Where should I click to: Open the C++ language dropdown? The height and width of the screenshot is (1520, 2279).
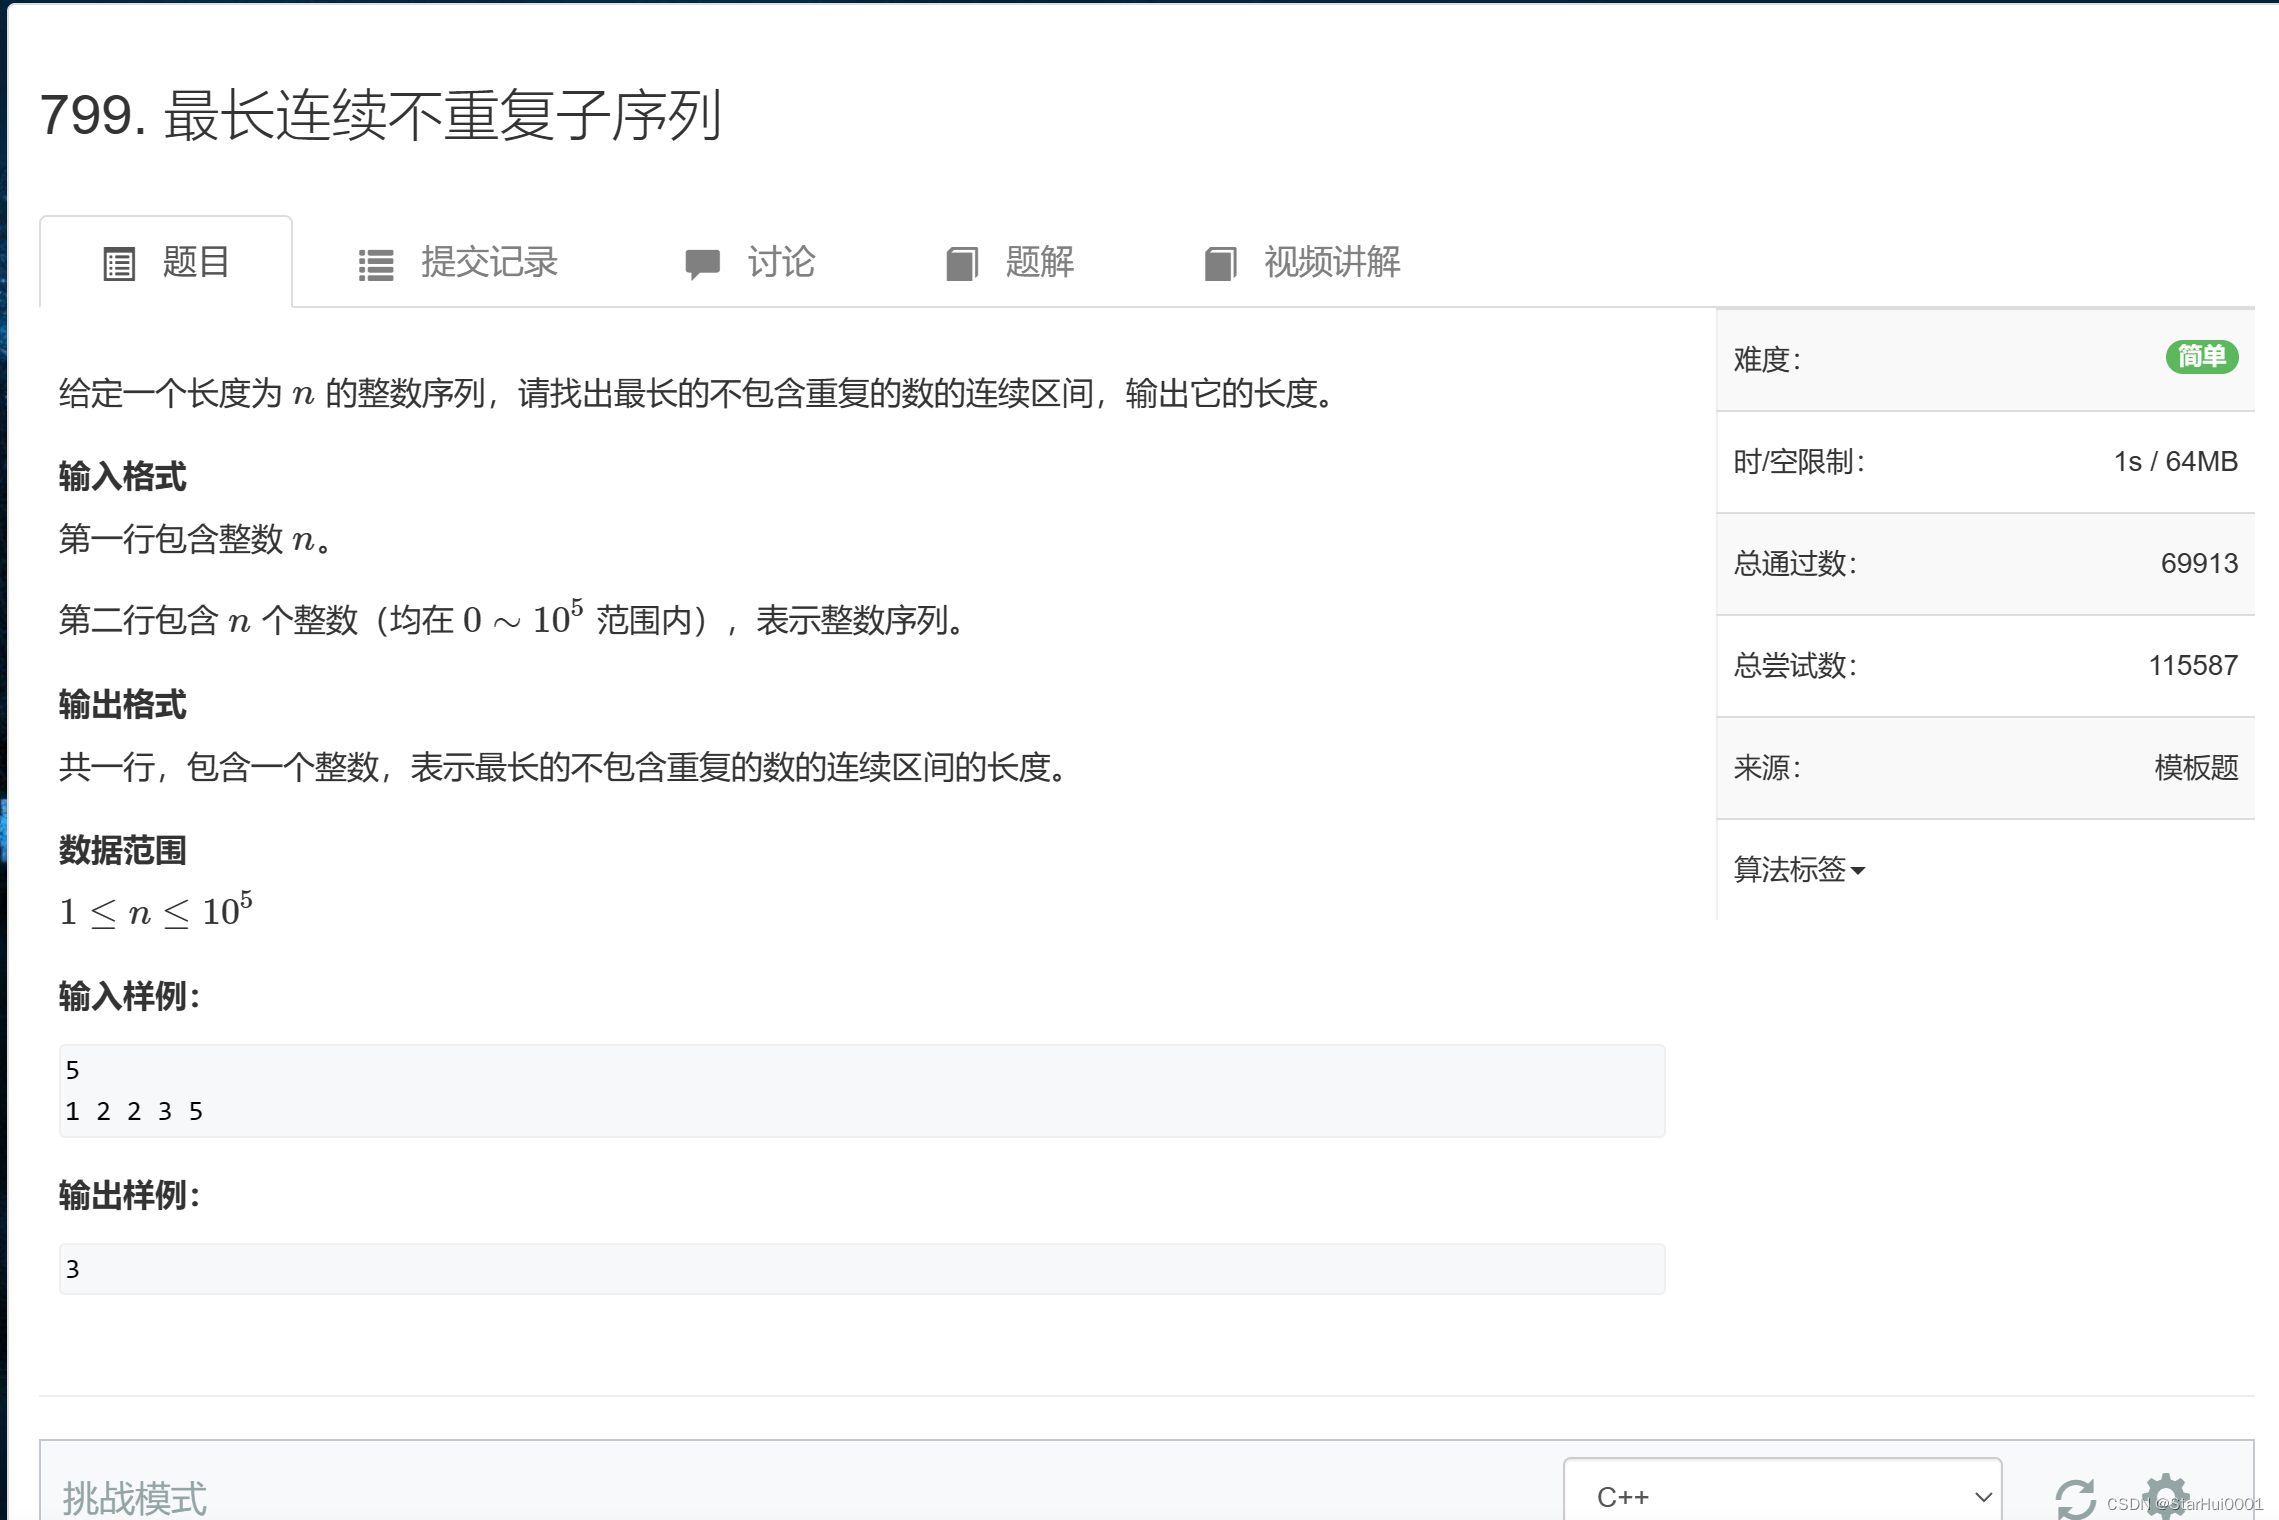click(1780, 1496)
